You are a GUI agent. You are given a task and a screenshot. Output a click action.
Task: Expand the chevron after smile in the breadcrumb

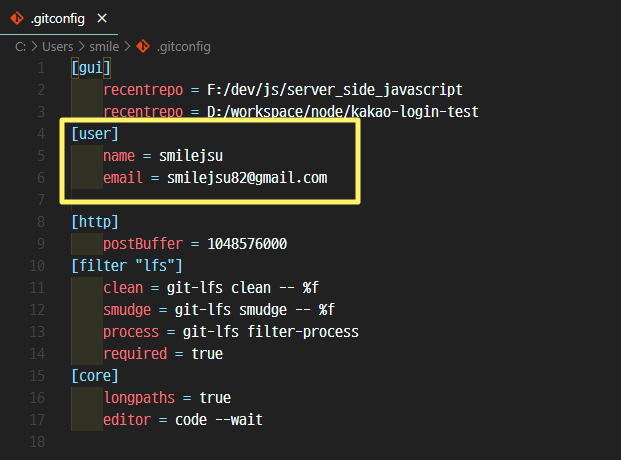pos(127,47)
